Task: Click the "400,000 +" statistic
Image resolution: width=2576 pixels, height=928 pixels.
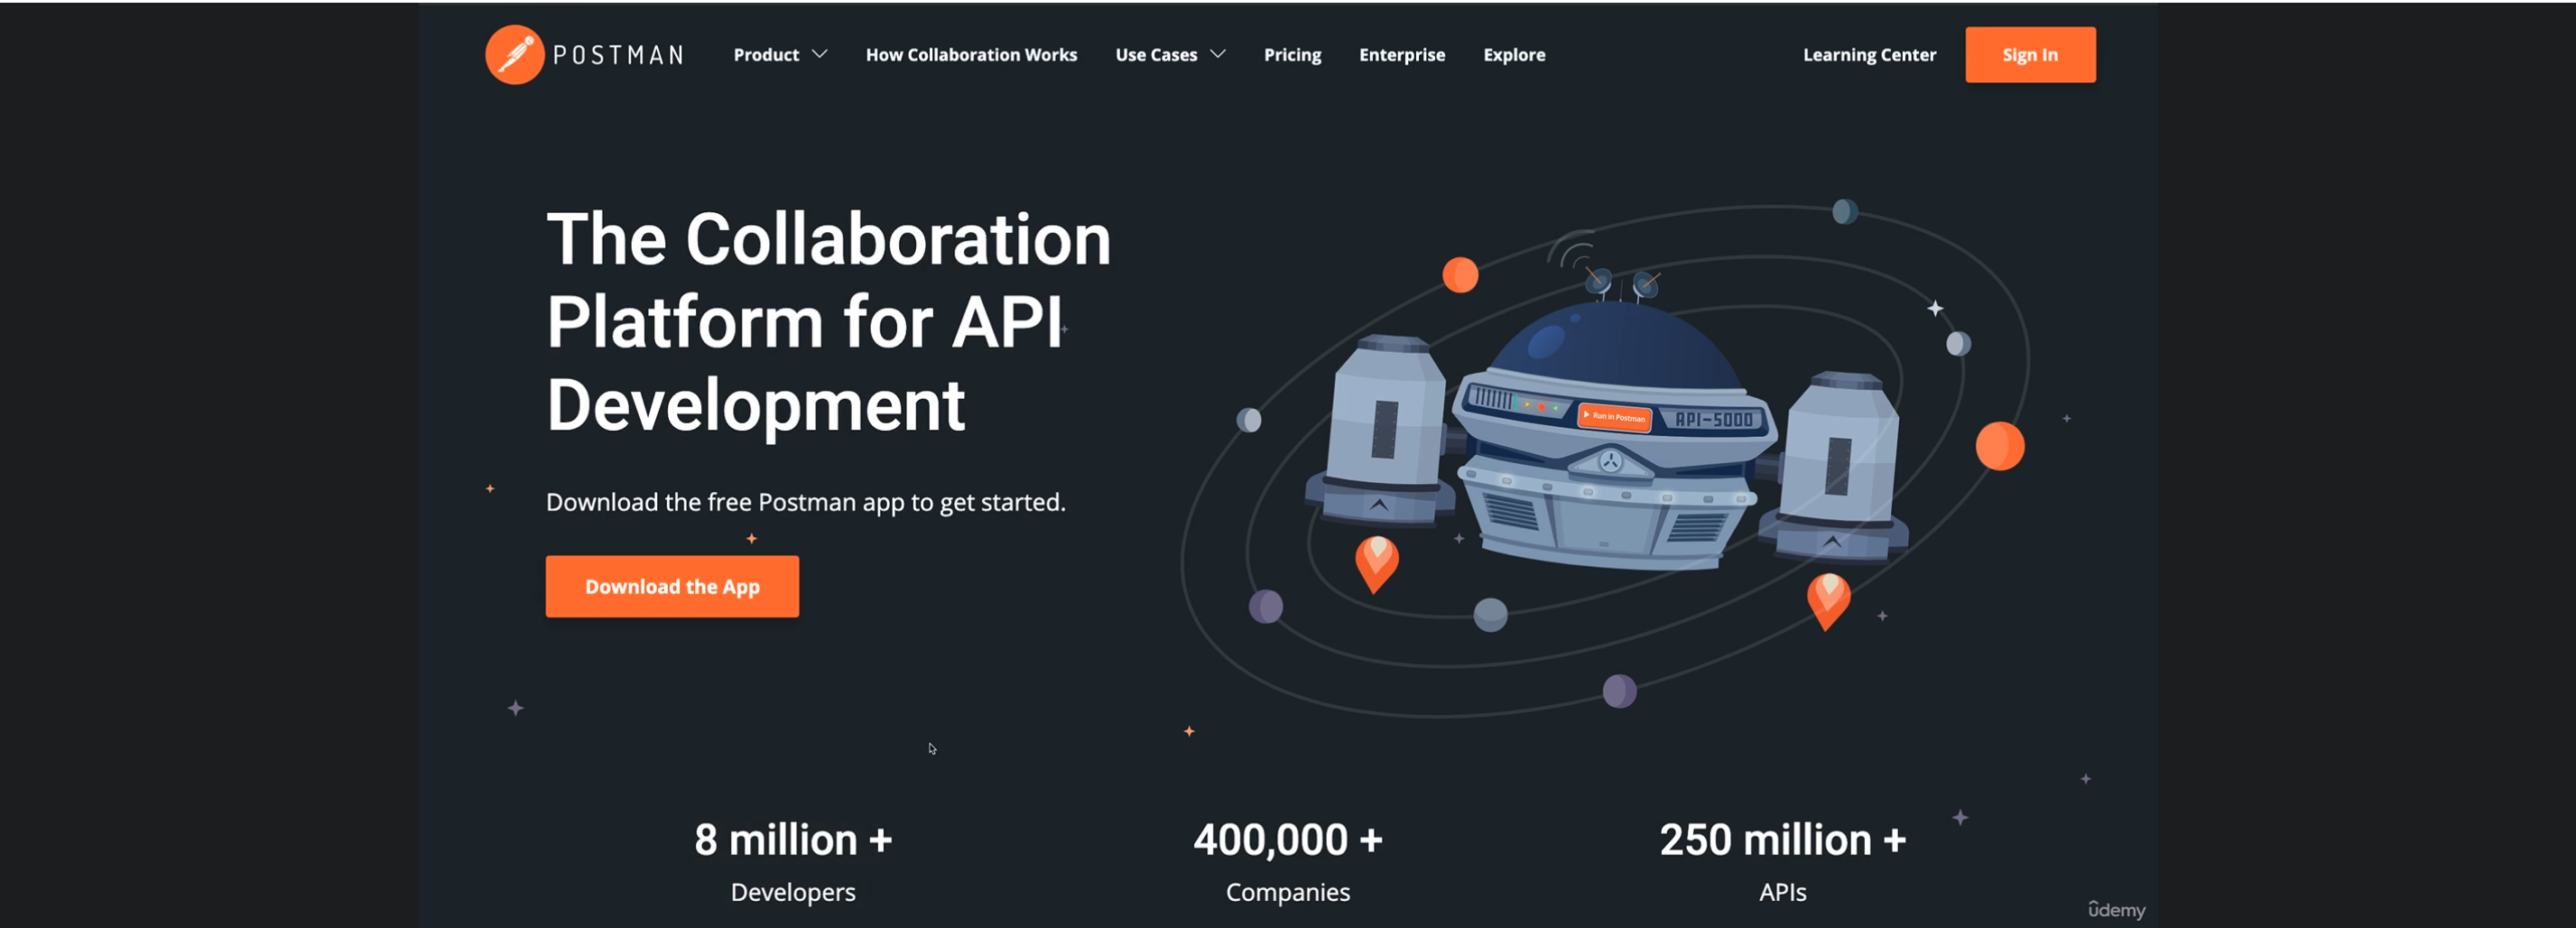Action: click(1288, 840)
